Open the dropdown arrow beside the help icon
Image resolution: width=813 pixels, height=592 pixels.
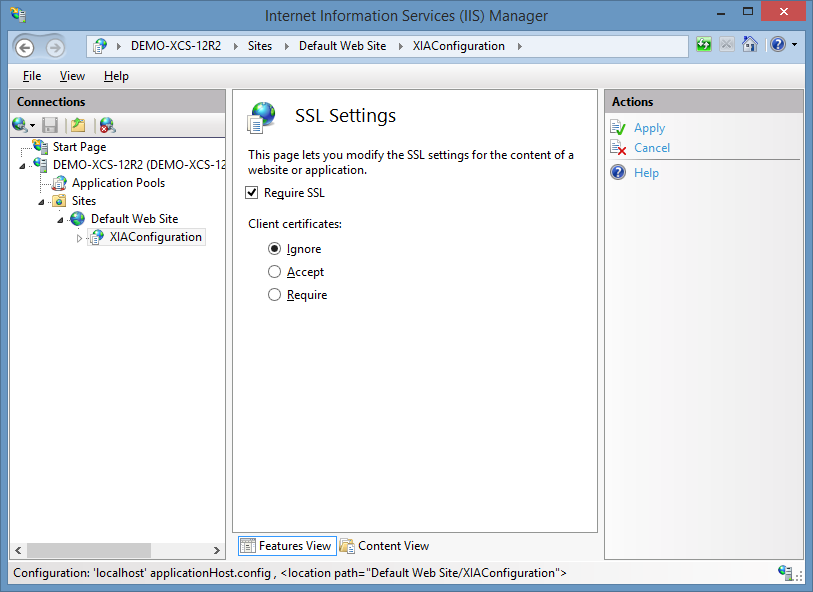pos(795,45)
